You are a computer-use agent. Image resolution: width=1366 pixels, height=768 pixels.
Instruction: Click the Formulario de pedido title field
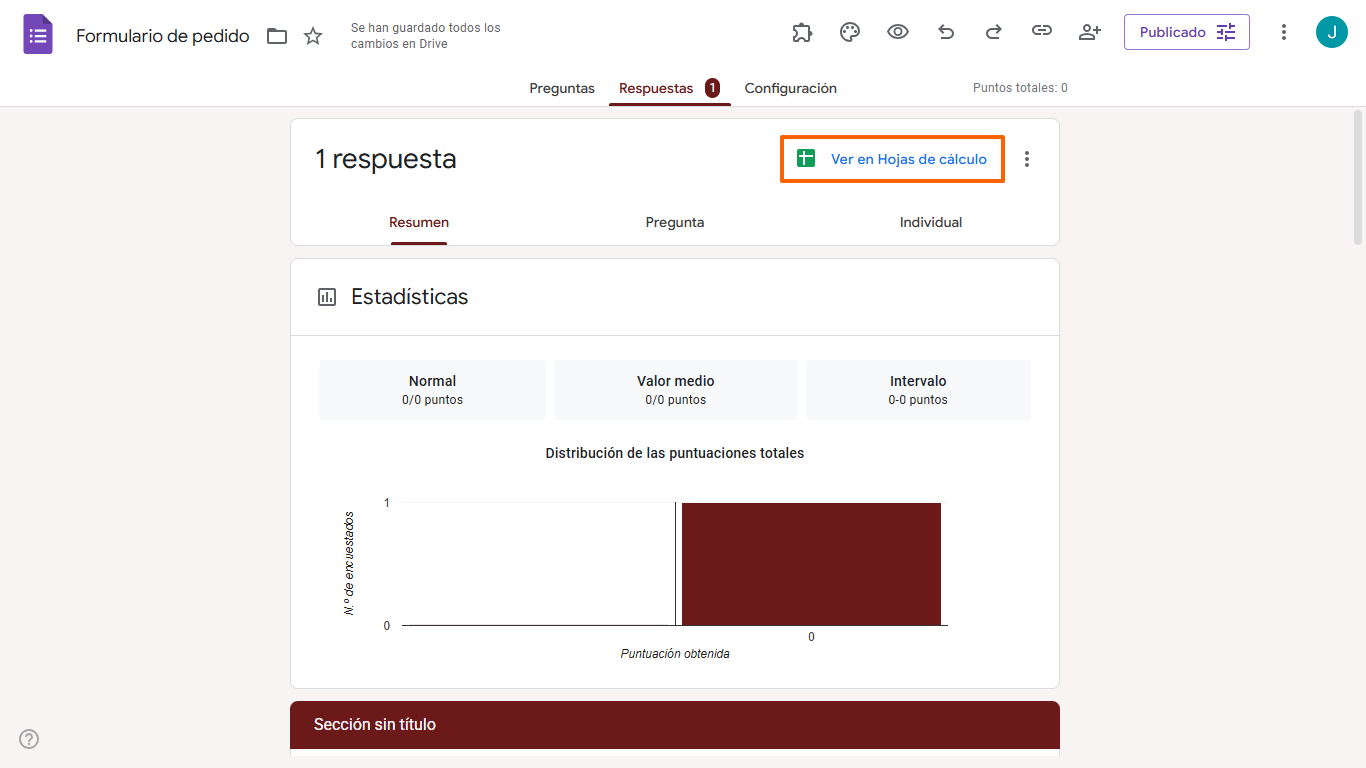(x=163, y=36)
